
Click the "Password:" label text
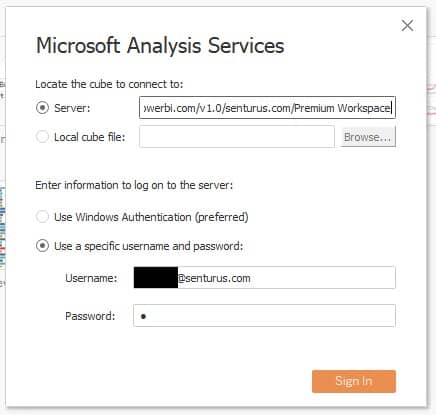90,316
